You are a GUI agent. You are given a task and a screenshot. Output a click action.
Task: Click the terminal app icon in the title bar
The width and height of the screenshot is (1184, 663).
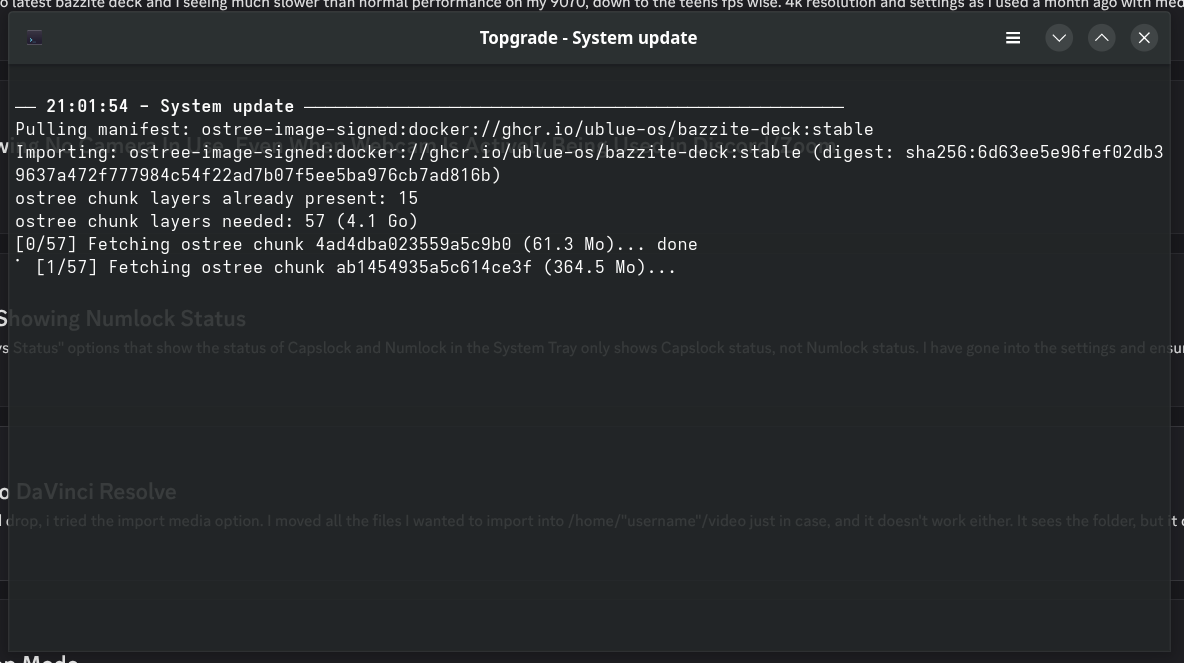tap(34, 37)
